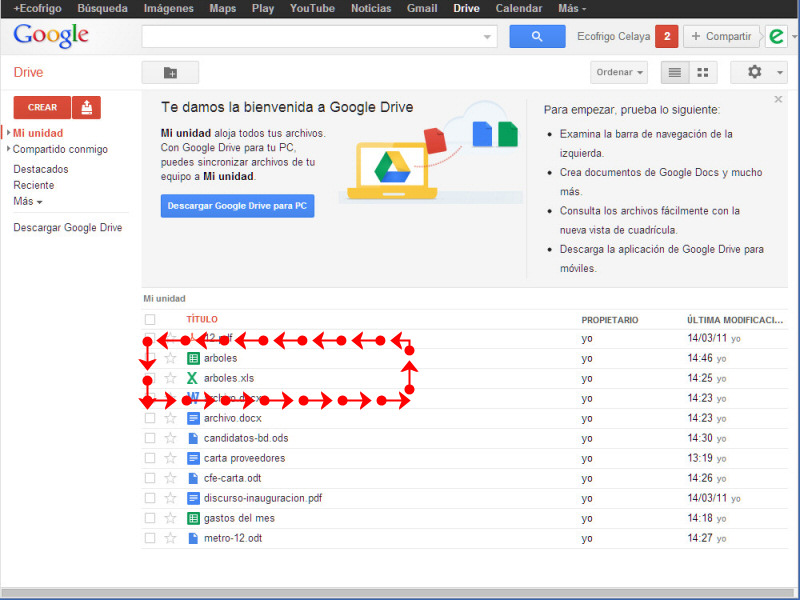Screen dimensions: 800x600
Task: Click the blue search magnifier button
Action: tap(537, 36)
